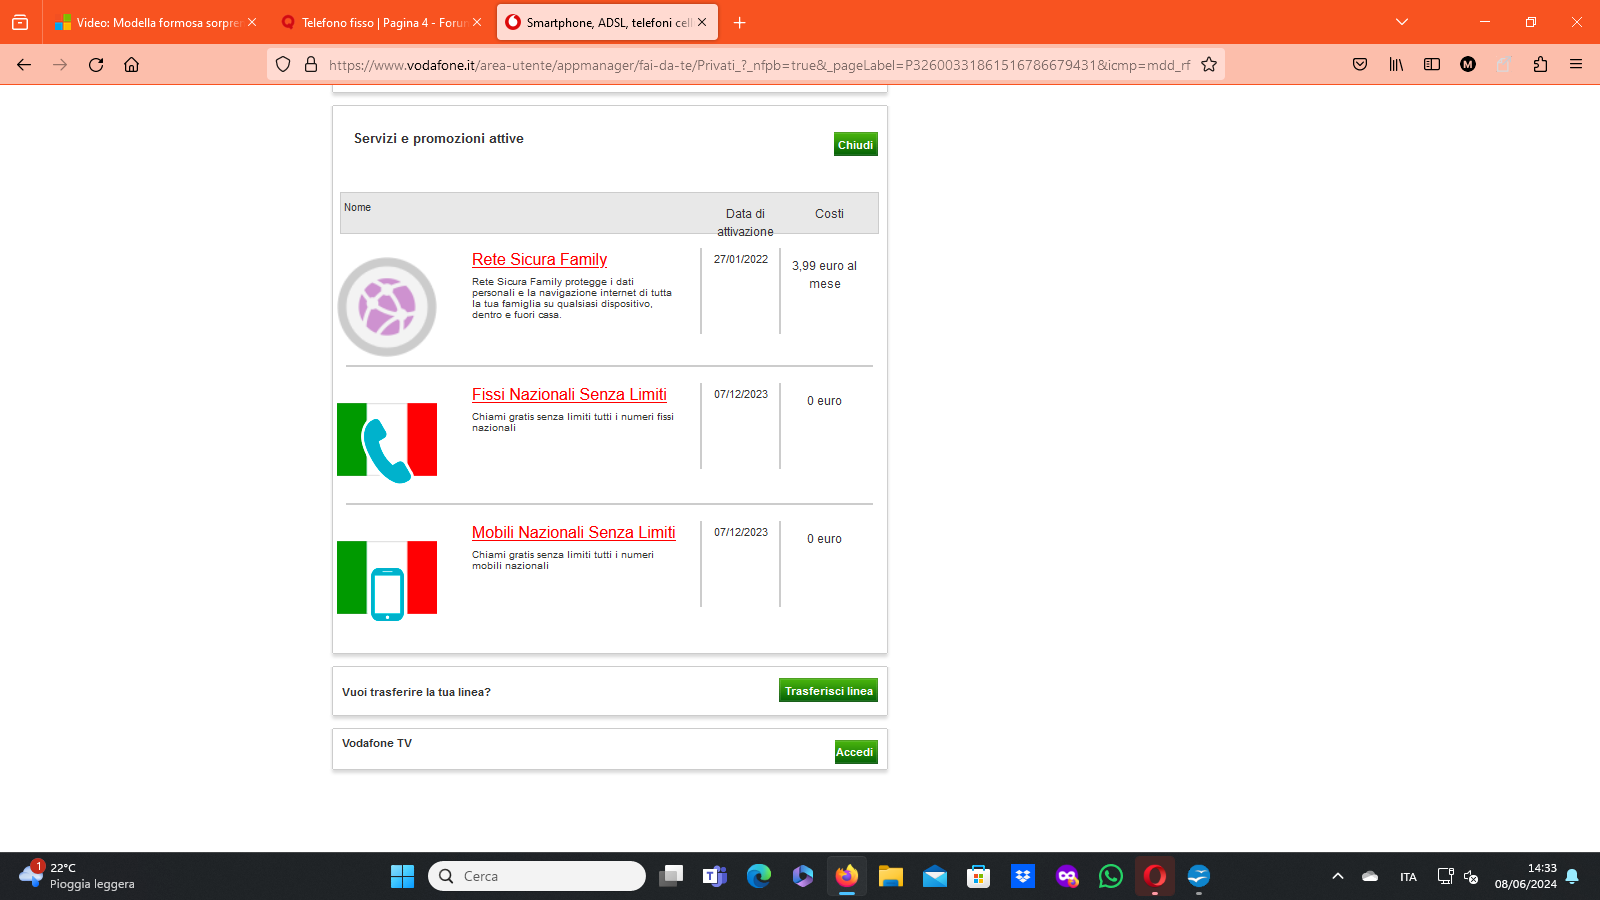Select the 3,99 euro al mese cost
This screenshot has height=900, width=1600.
(x=824, y=275)
